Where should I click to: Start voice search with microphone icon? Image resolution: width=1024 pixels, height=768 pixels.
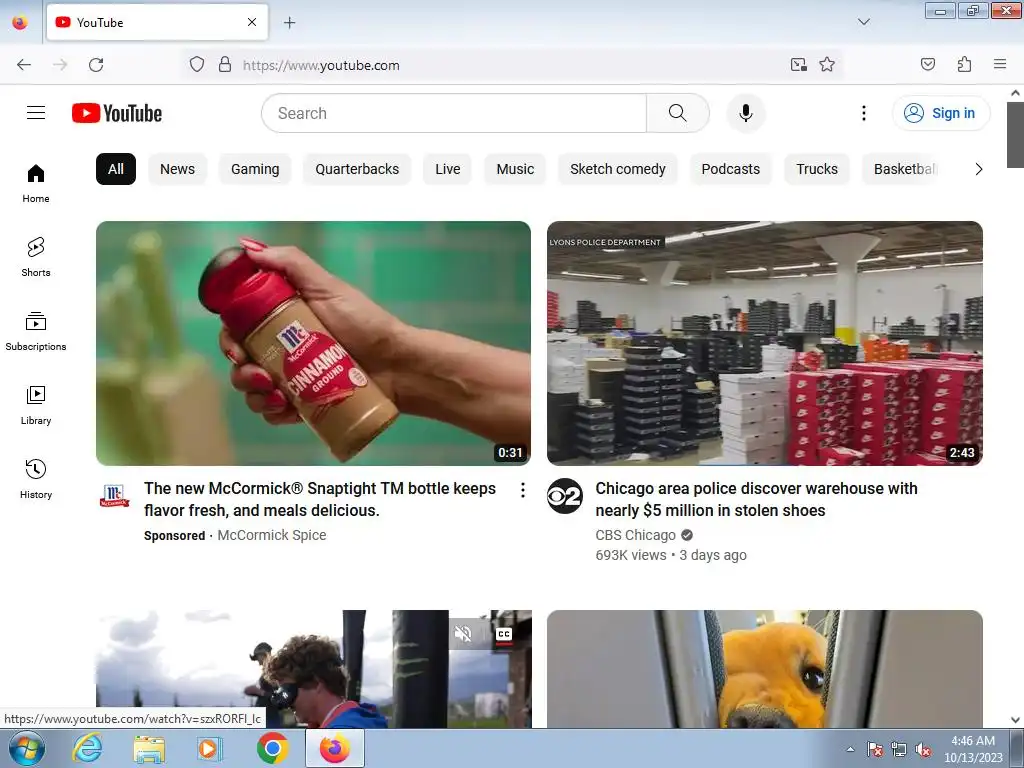[746, 113]
